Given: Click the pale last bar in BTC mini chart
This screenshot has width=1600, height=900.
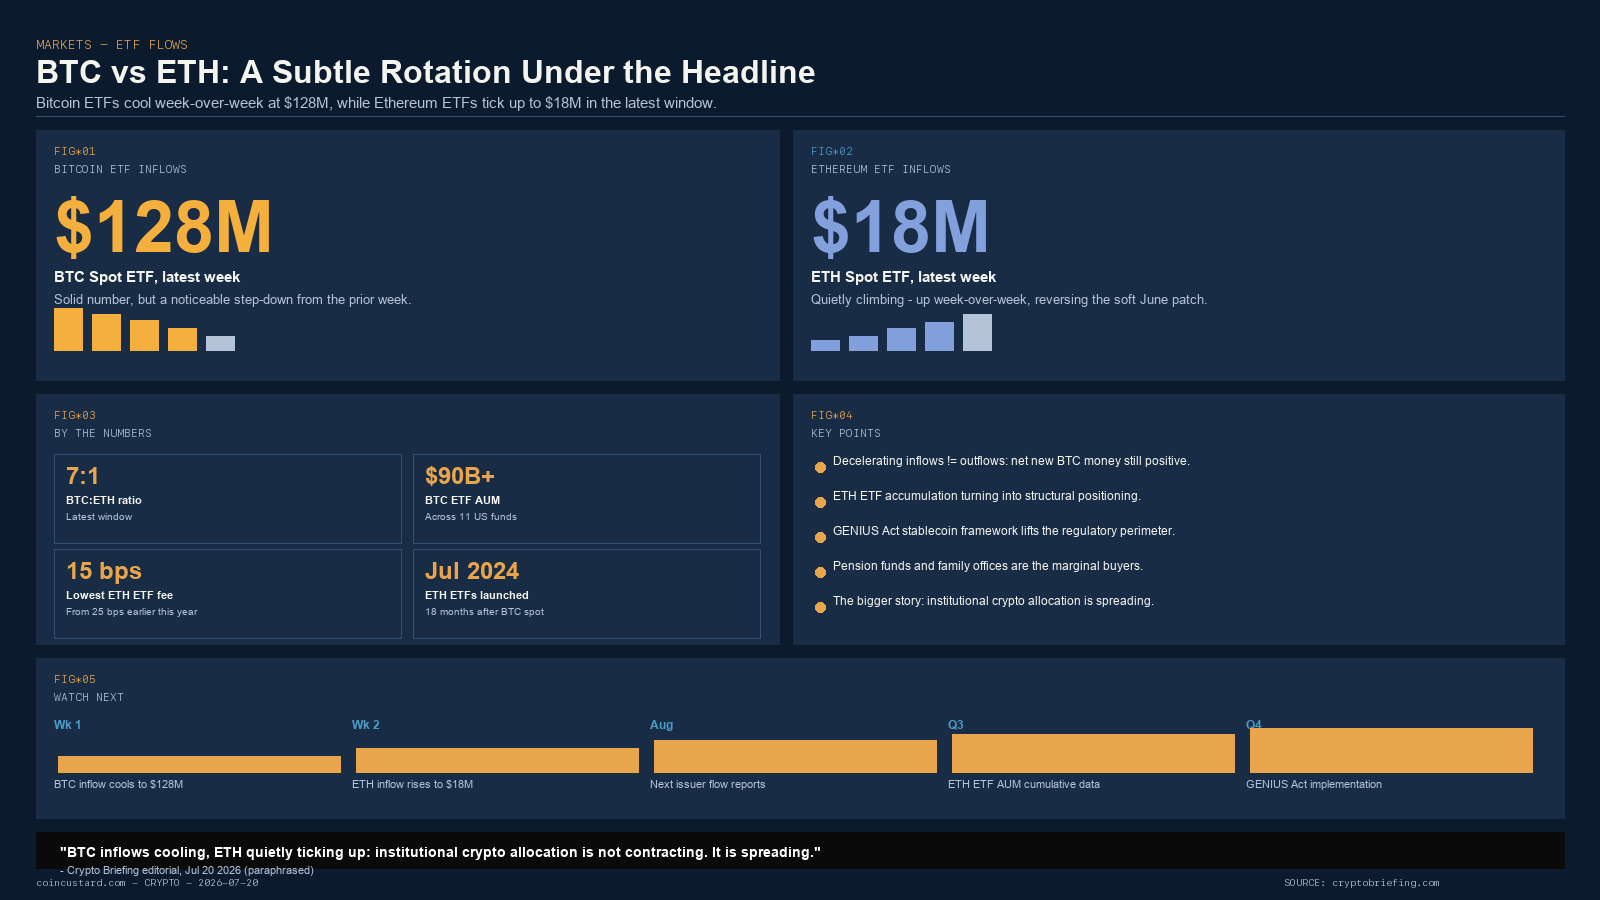Looking at the screenshot, I should pyautogui.click(x=220, y=343).
